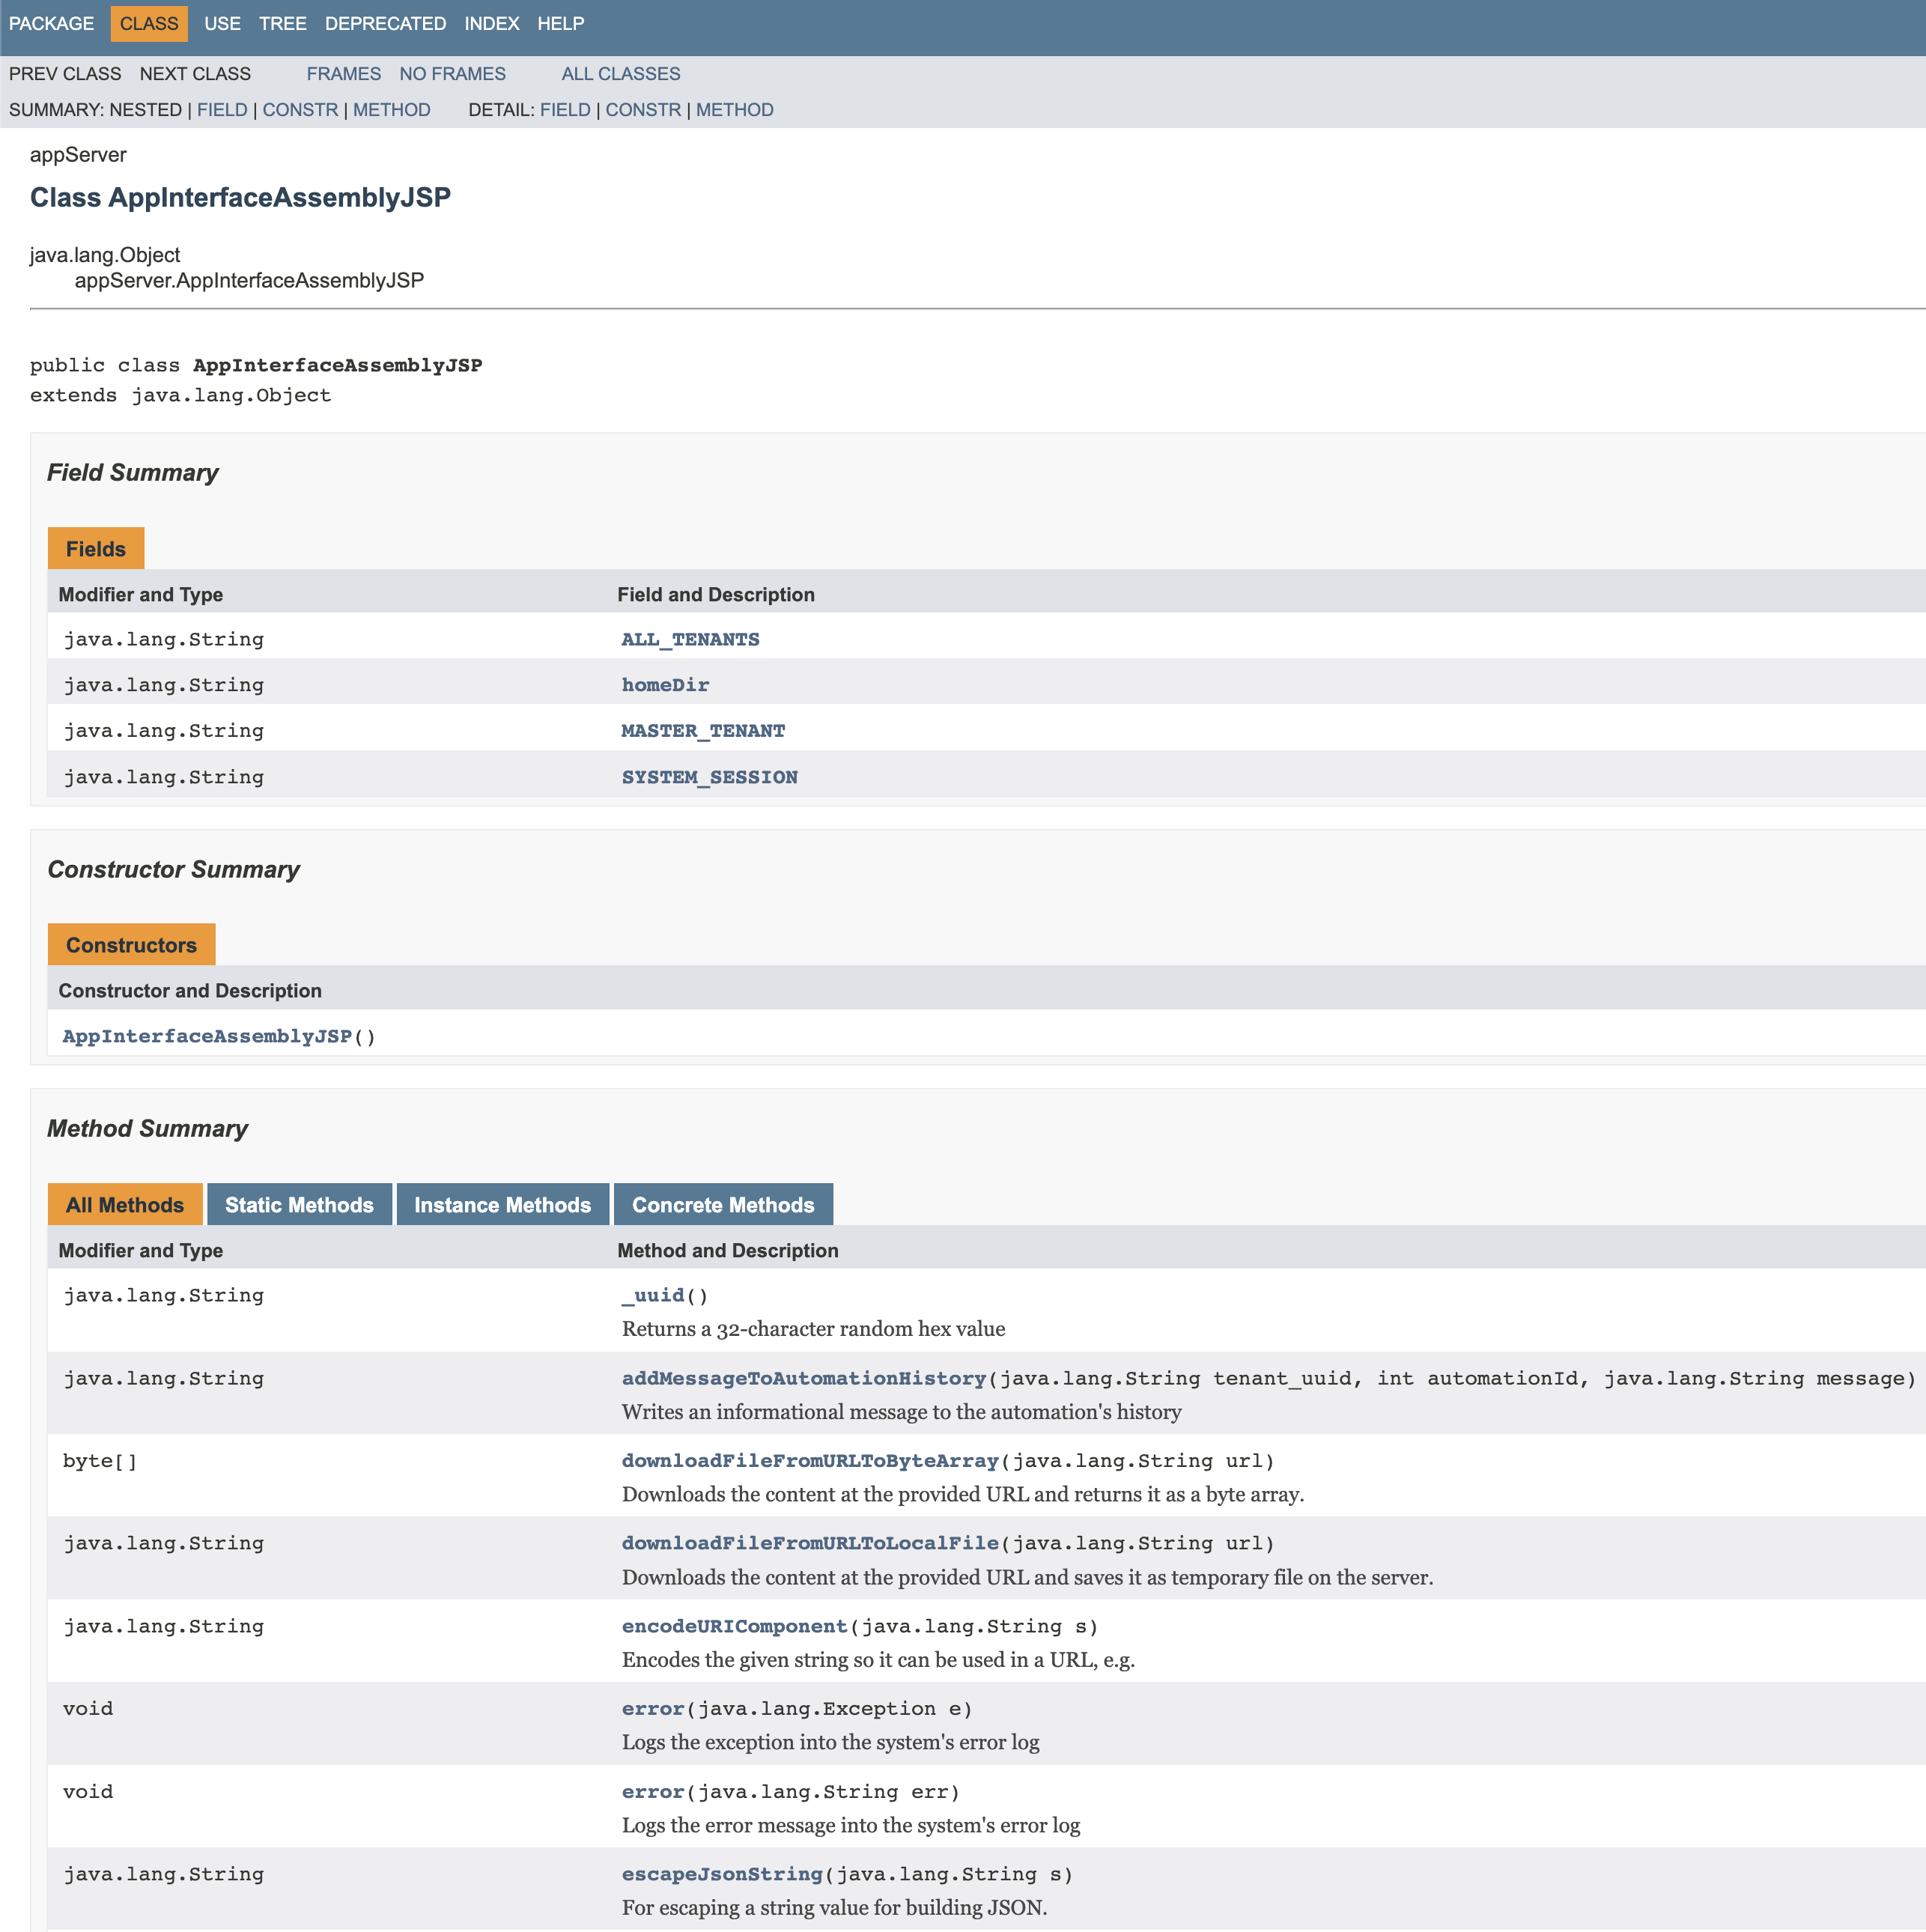The image size is (1926, 1932).
Task: Jump to detail METHOD section
Action: (734, 110)
